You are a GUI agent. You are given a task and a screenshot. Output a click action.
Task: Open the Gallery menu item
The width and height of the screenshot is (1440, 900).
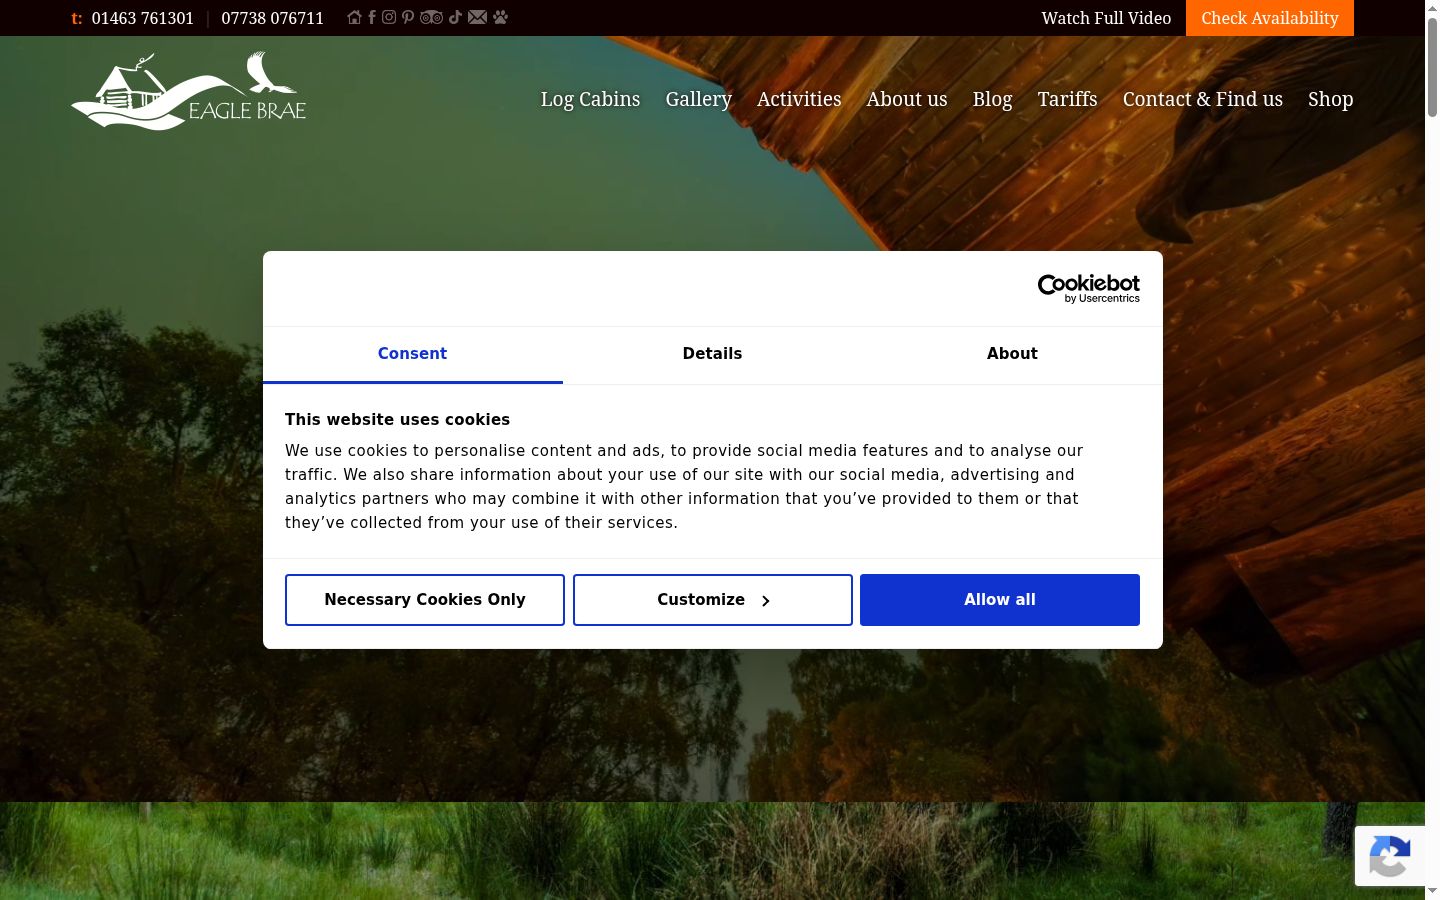[x=699, y=99]
